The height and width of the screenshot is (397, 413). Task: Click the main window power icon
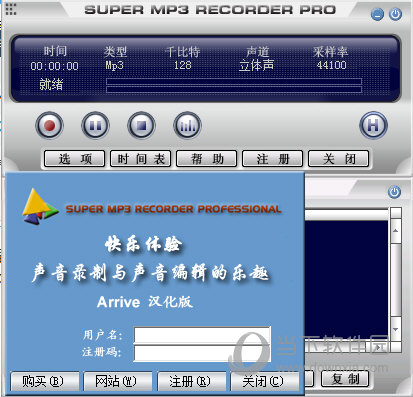(395, 14)
